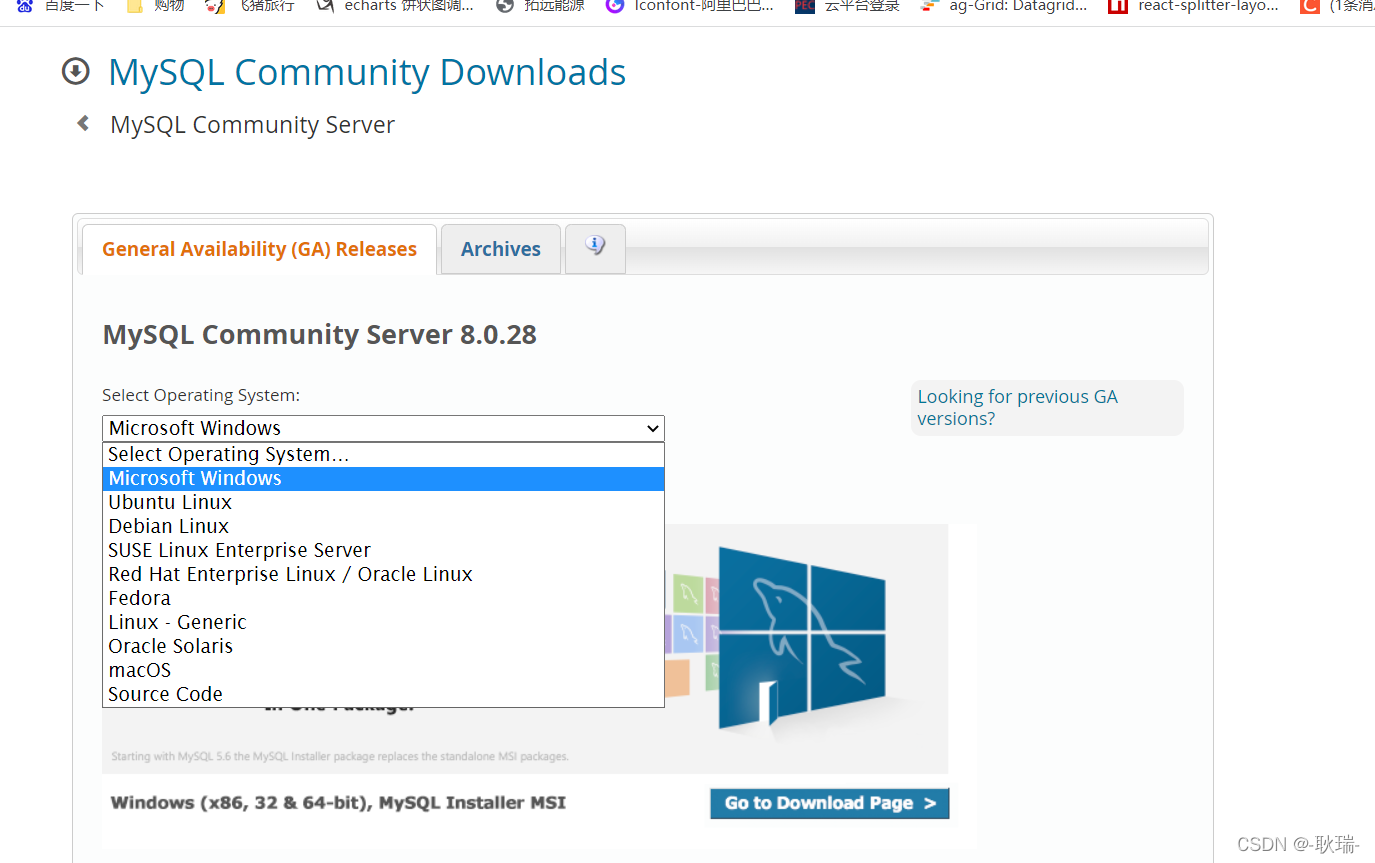1375x863 pixels.
Task: Click the MySQL Windows dolphin logo image
Action: [x=802, y=640]
